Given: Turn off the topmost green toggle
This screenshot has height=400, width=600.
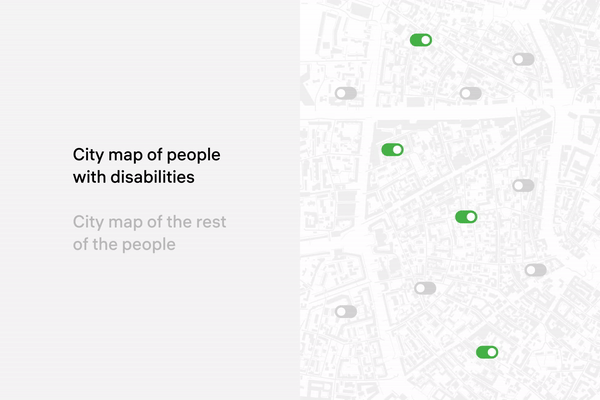Looking at the screenshot, I should tap(421, 40).
